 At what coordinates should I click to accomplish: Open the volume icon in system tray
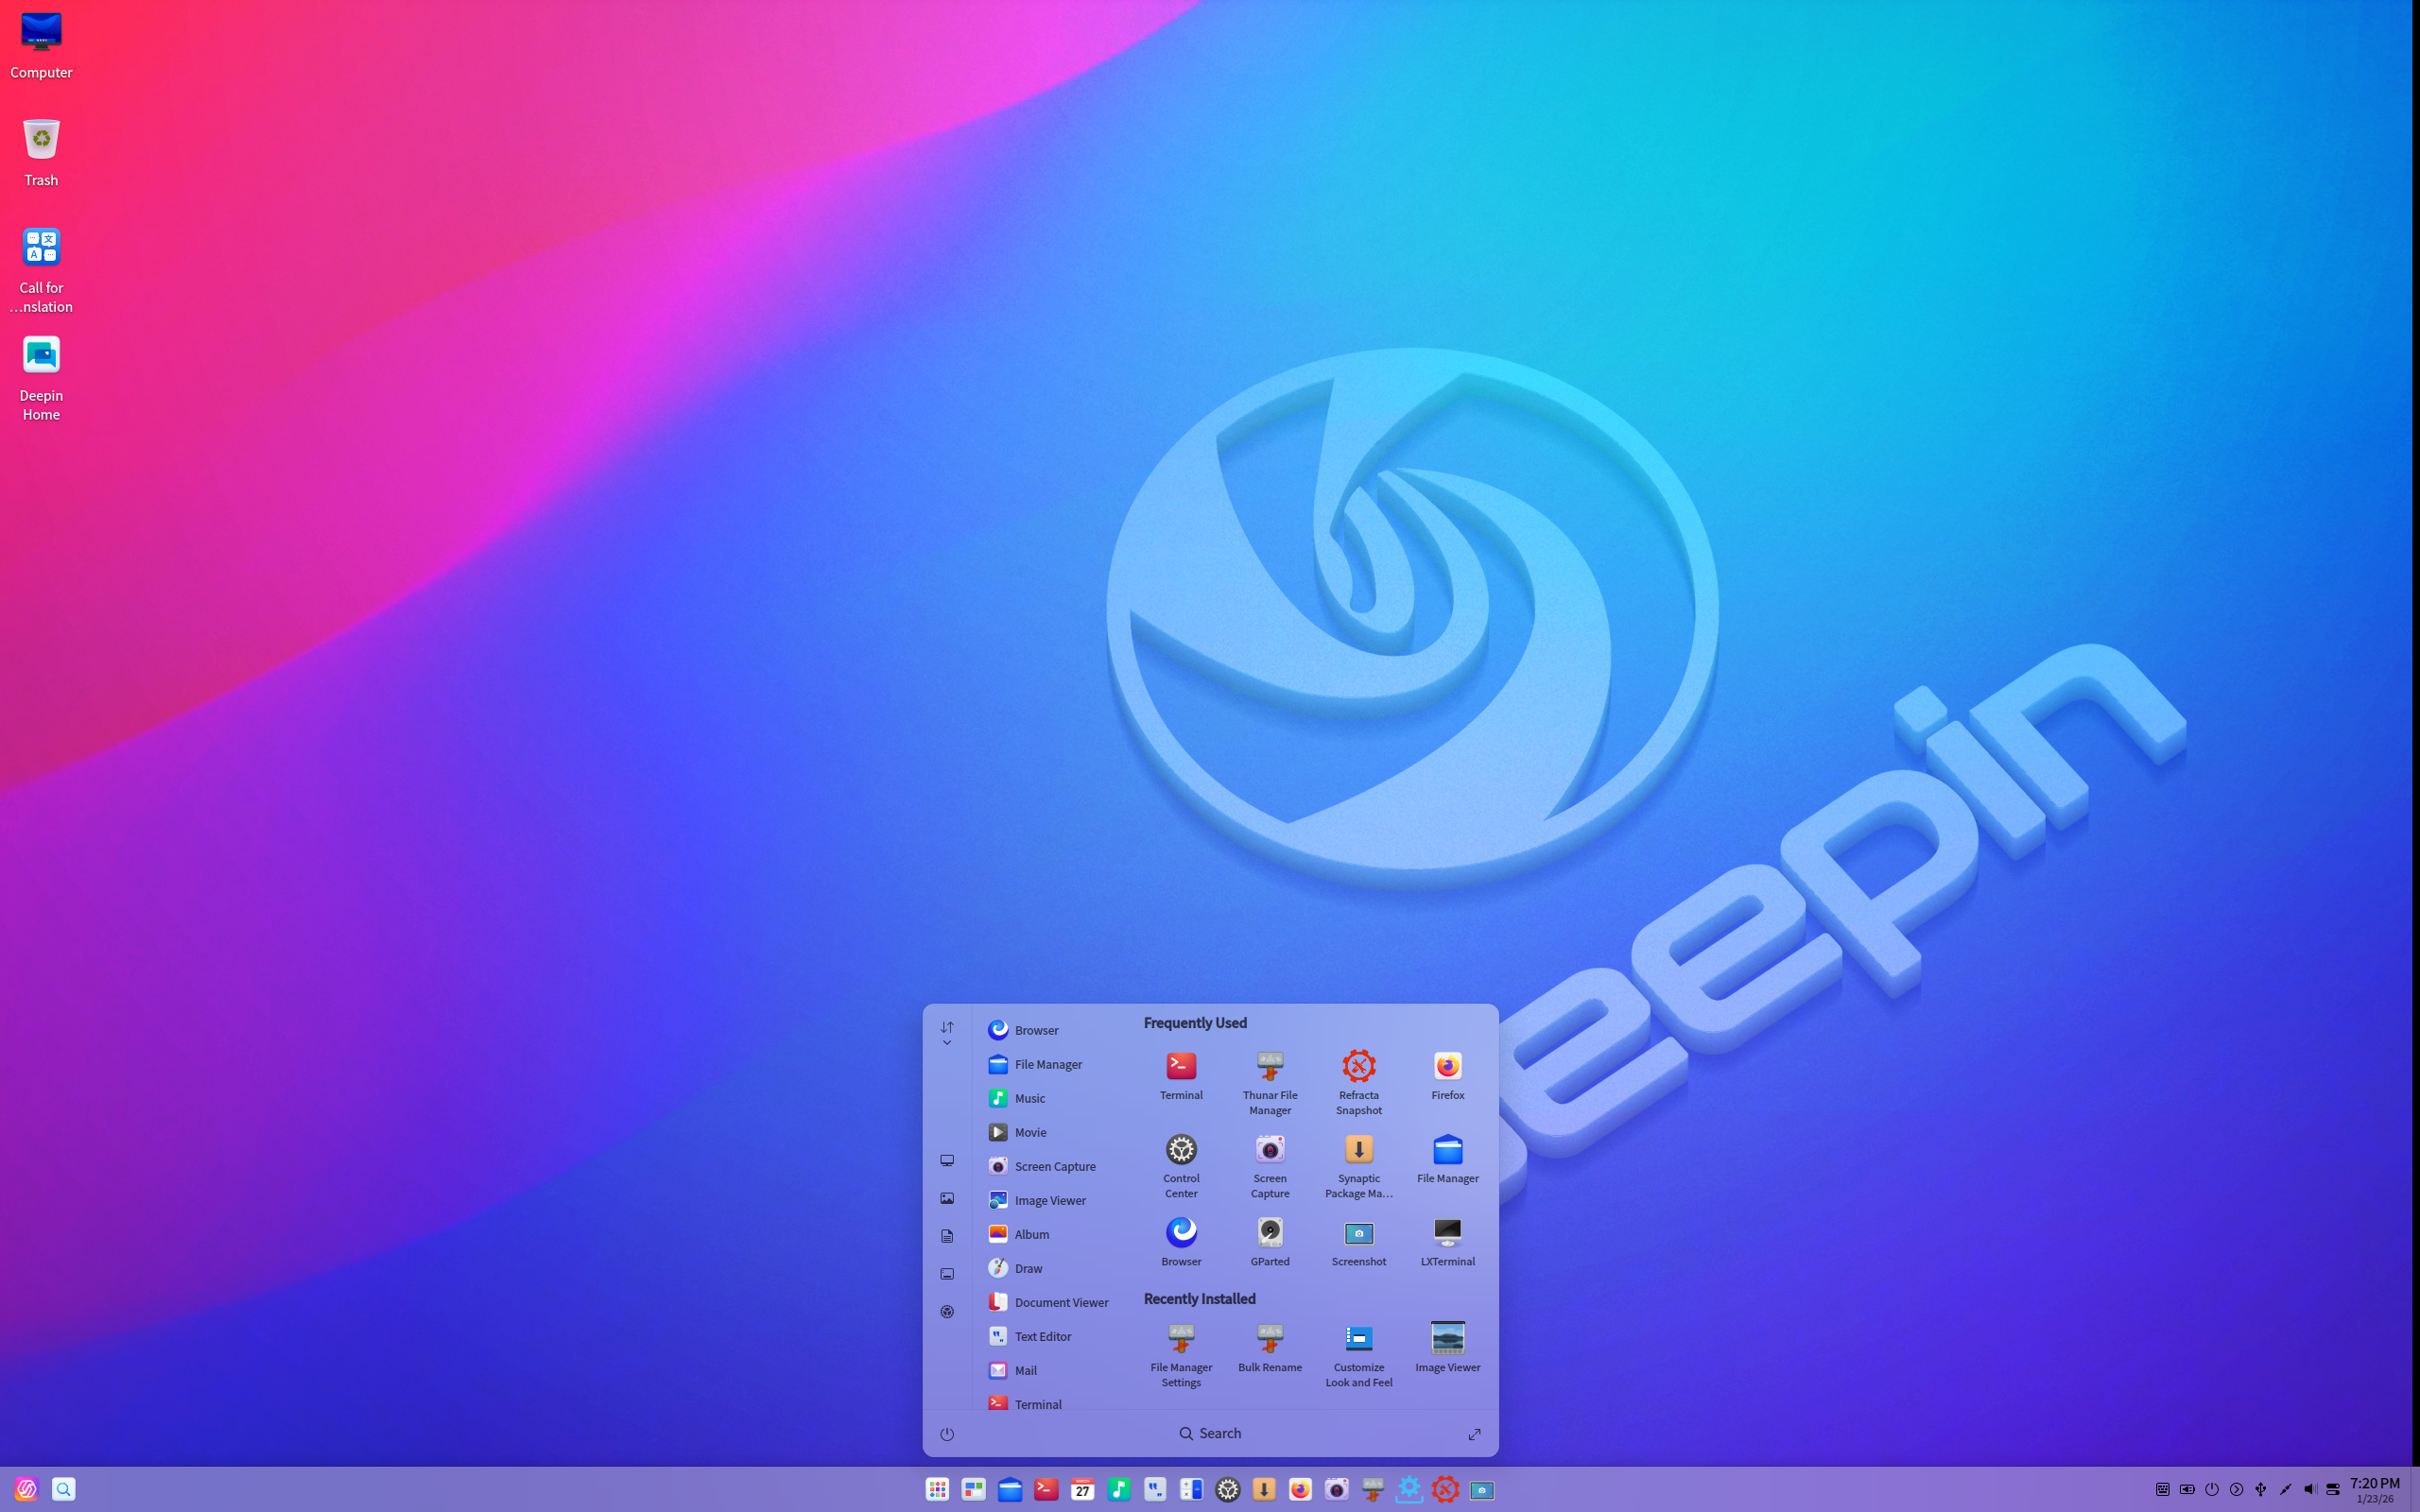(x=2309, y=1489)
